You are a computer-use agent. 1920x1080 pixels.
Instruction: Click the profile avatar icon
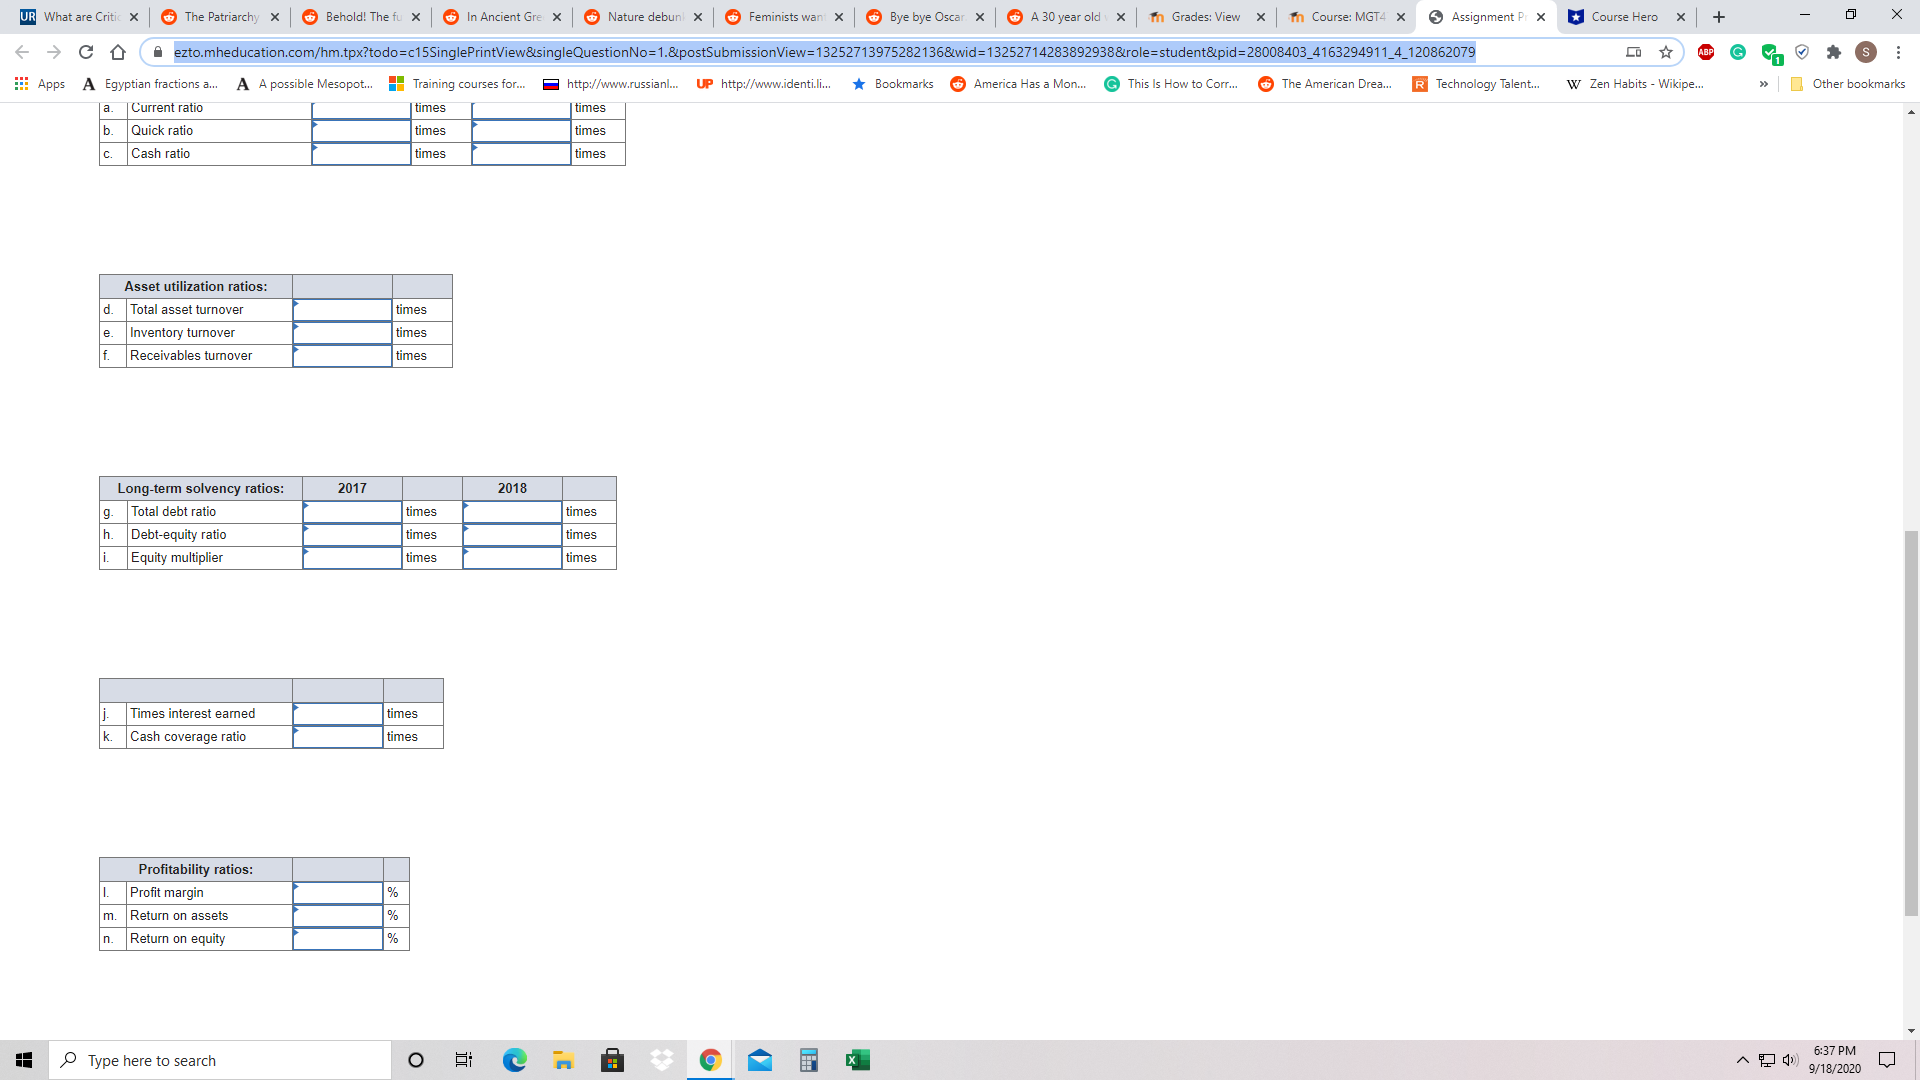[x=1866, y=52]
